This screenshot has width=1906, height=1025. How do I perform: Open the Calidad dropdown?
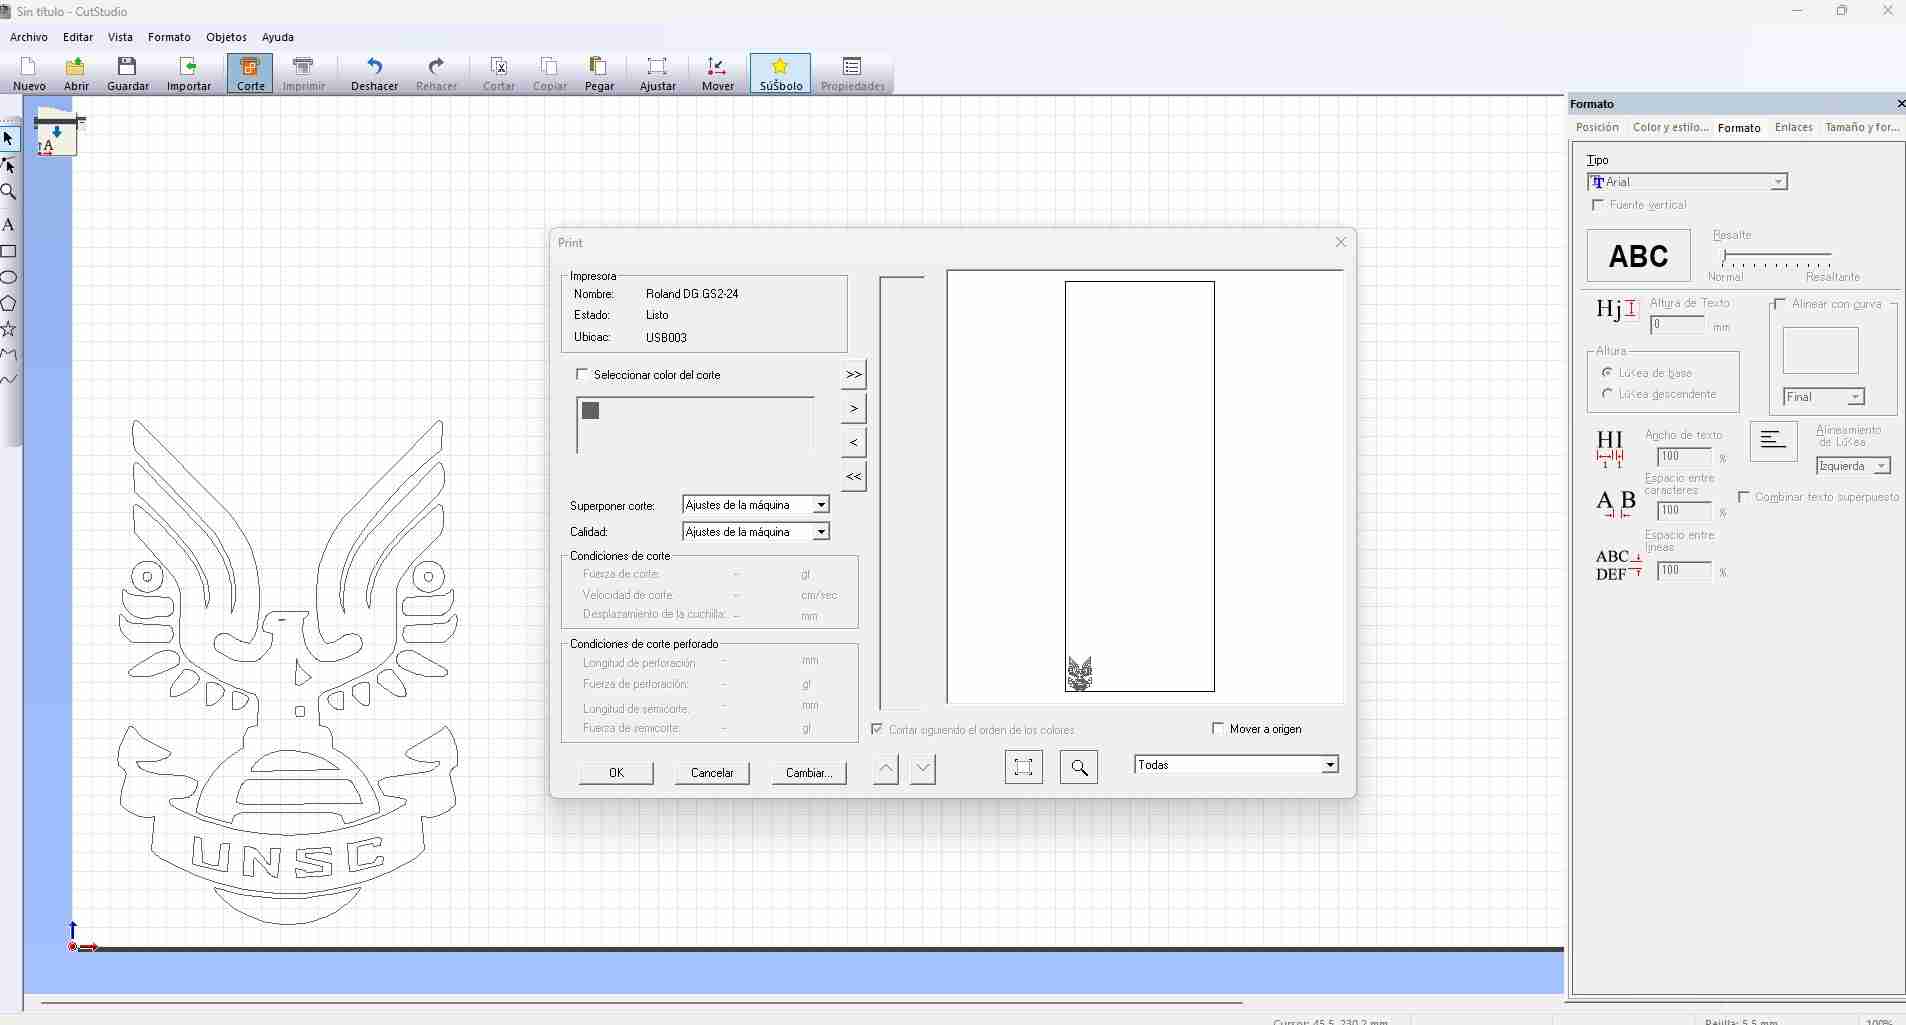(x=756, y=532)
